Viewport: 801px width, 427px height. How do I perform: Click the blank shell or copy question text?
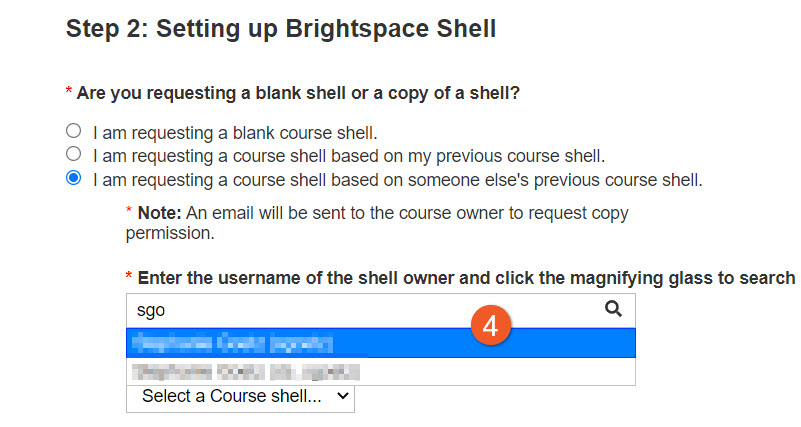pos(298,93)
